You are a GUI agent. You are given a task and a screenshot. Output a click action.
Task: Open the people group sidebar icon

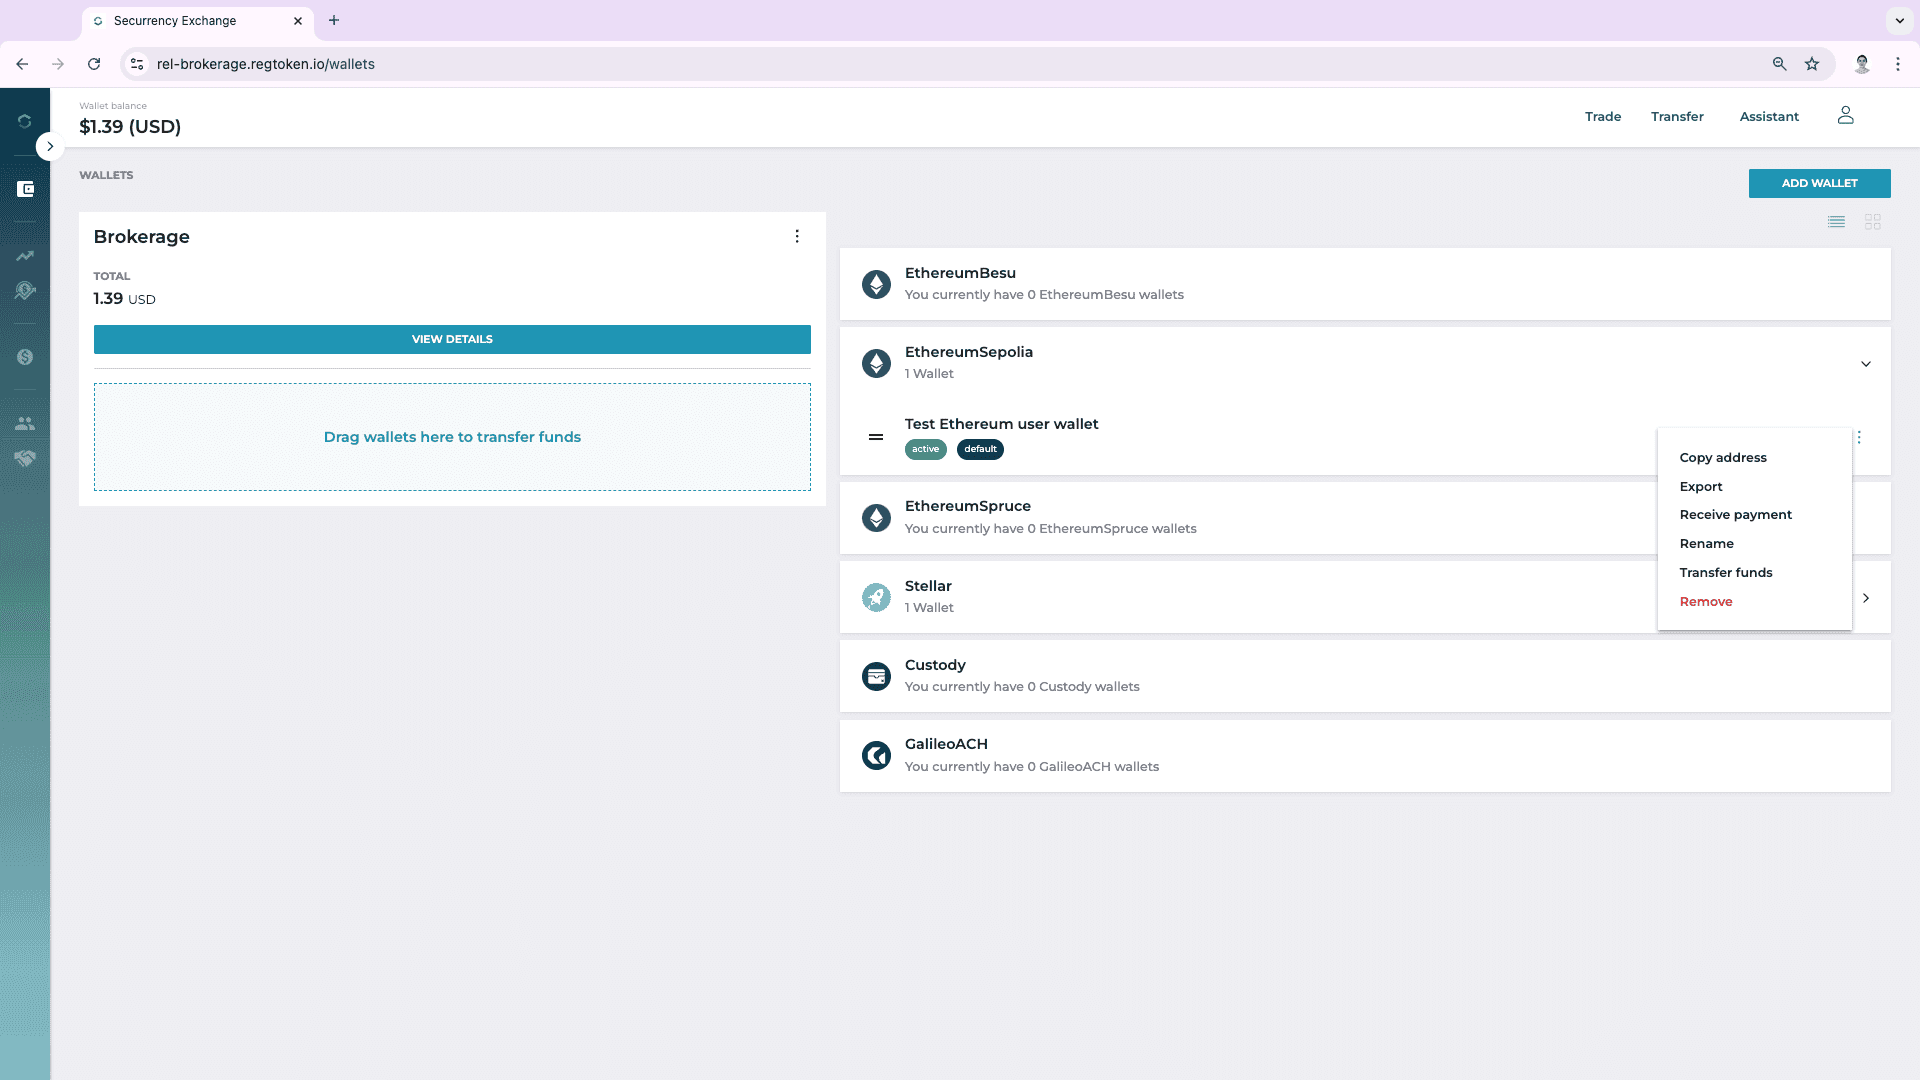tap(25, 424)
